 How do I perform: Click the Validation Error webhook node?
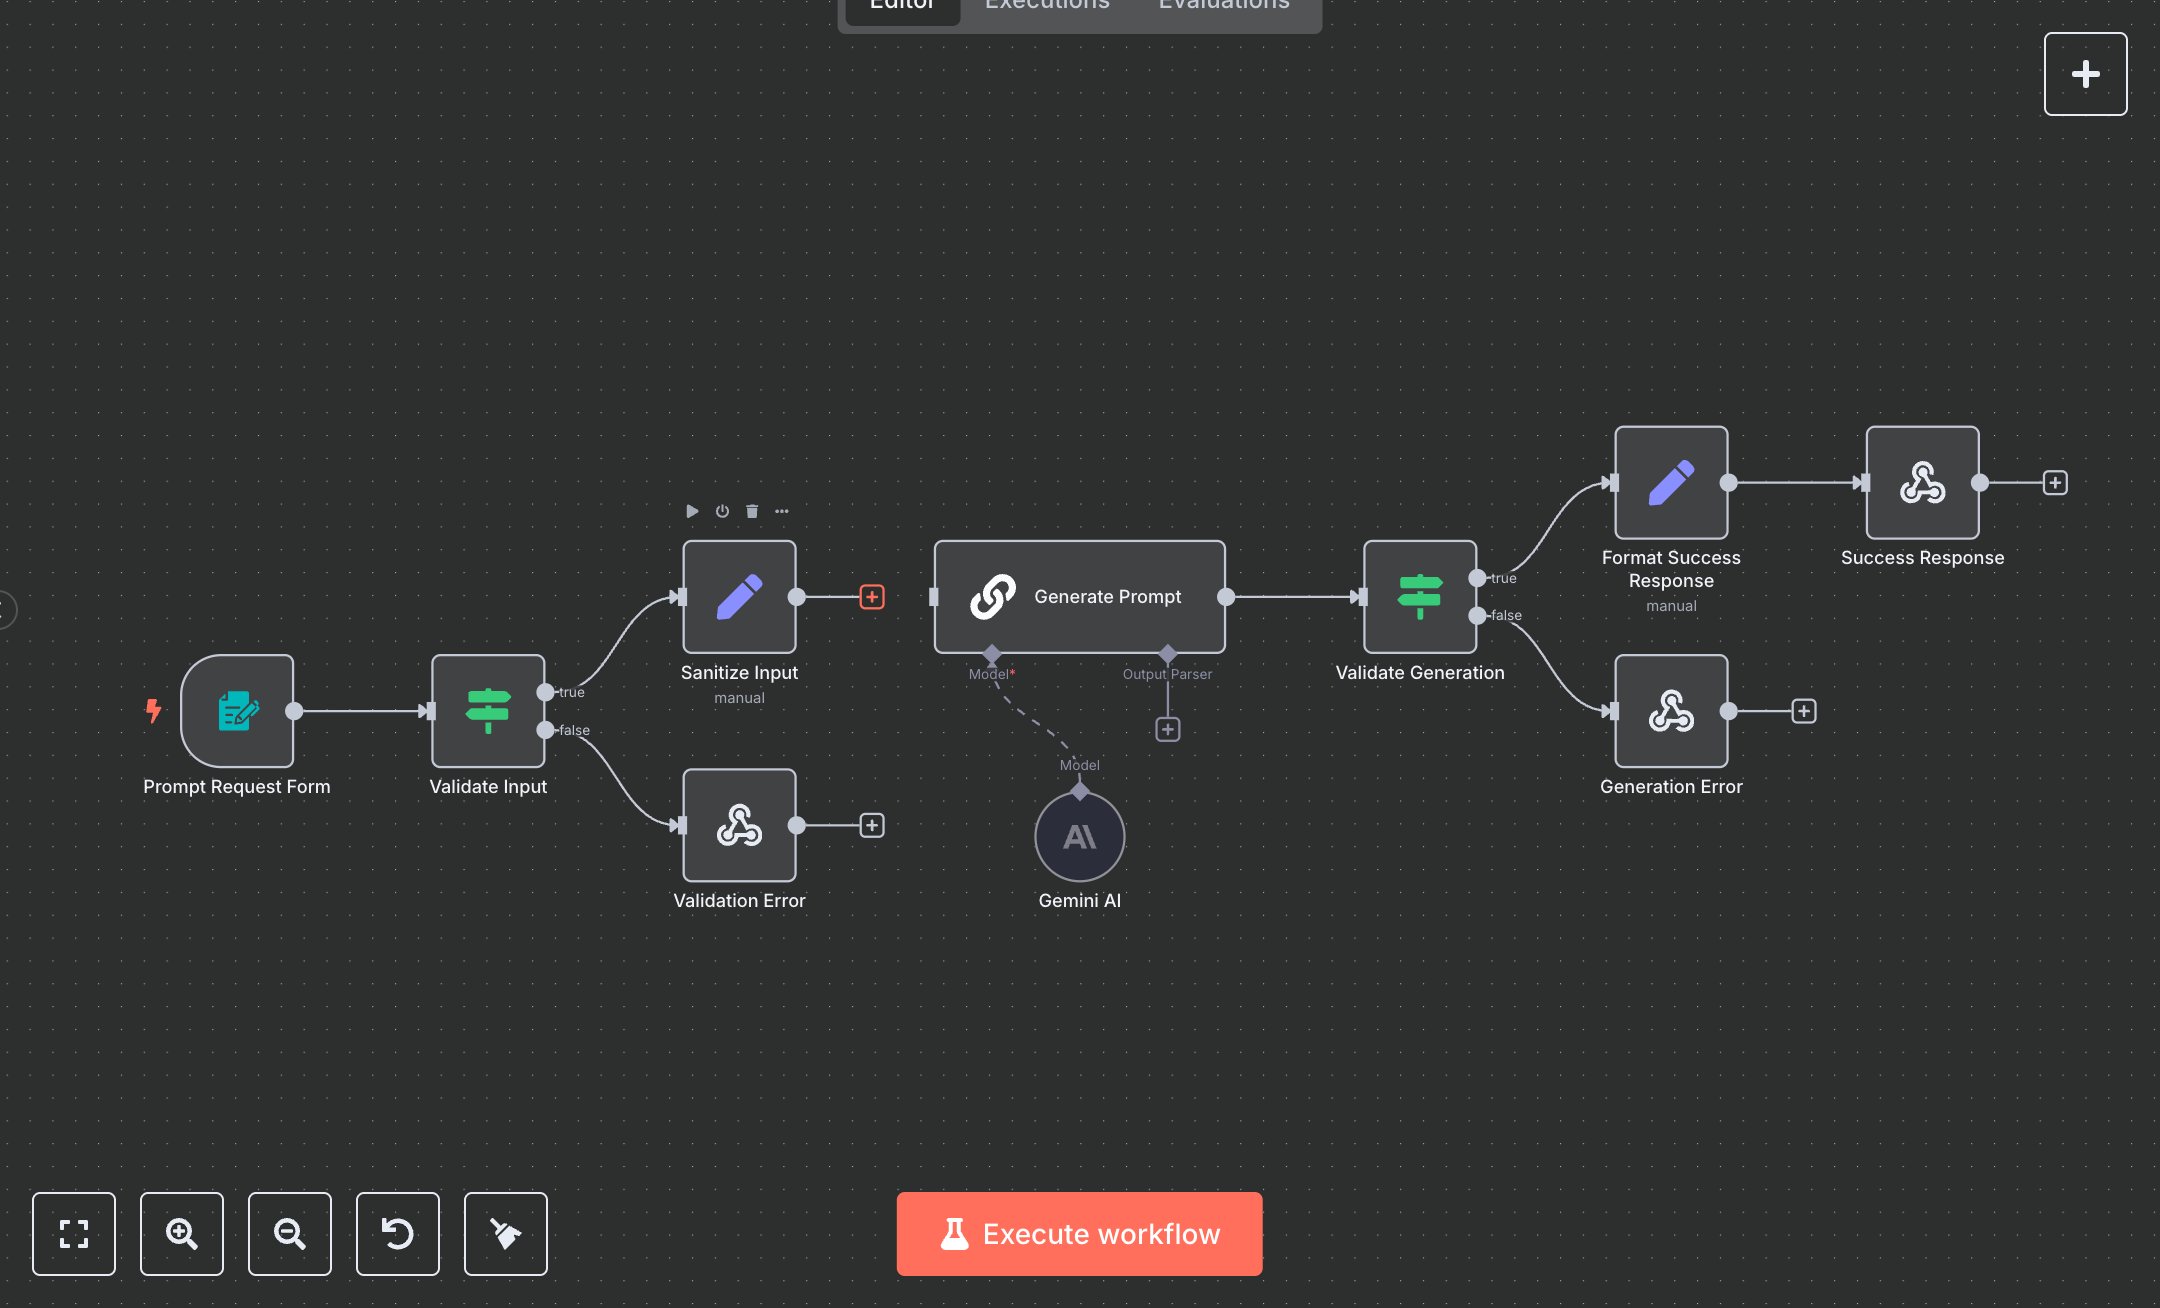[738, 826]
